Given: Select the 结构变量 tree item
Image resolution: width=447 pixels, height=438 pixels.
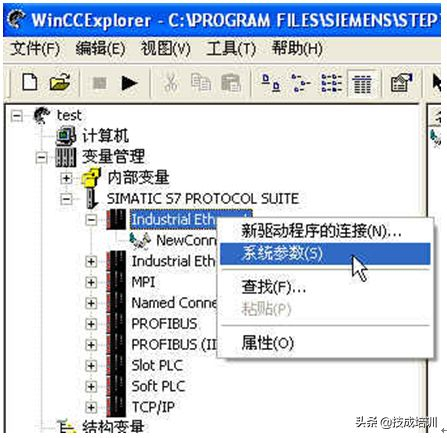Looking at the screenshot, I should [x=113, y=427].
